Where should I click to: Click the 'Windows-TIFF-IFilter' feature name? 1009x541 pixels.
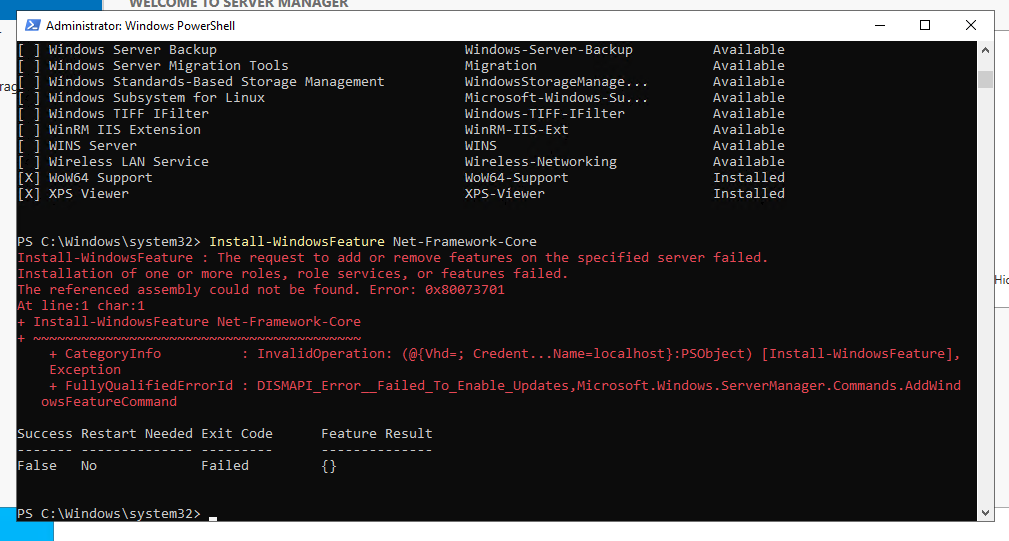[x=544, y=114]
